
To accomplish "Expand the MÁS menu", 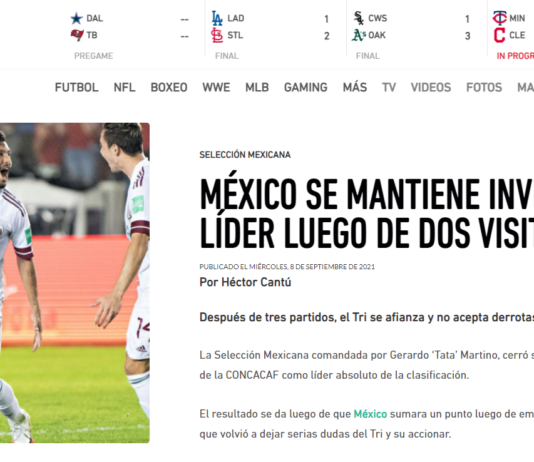I will pyautogui.click(x=355, y=87).
